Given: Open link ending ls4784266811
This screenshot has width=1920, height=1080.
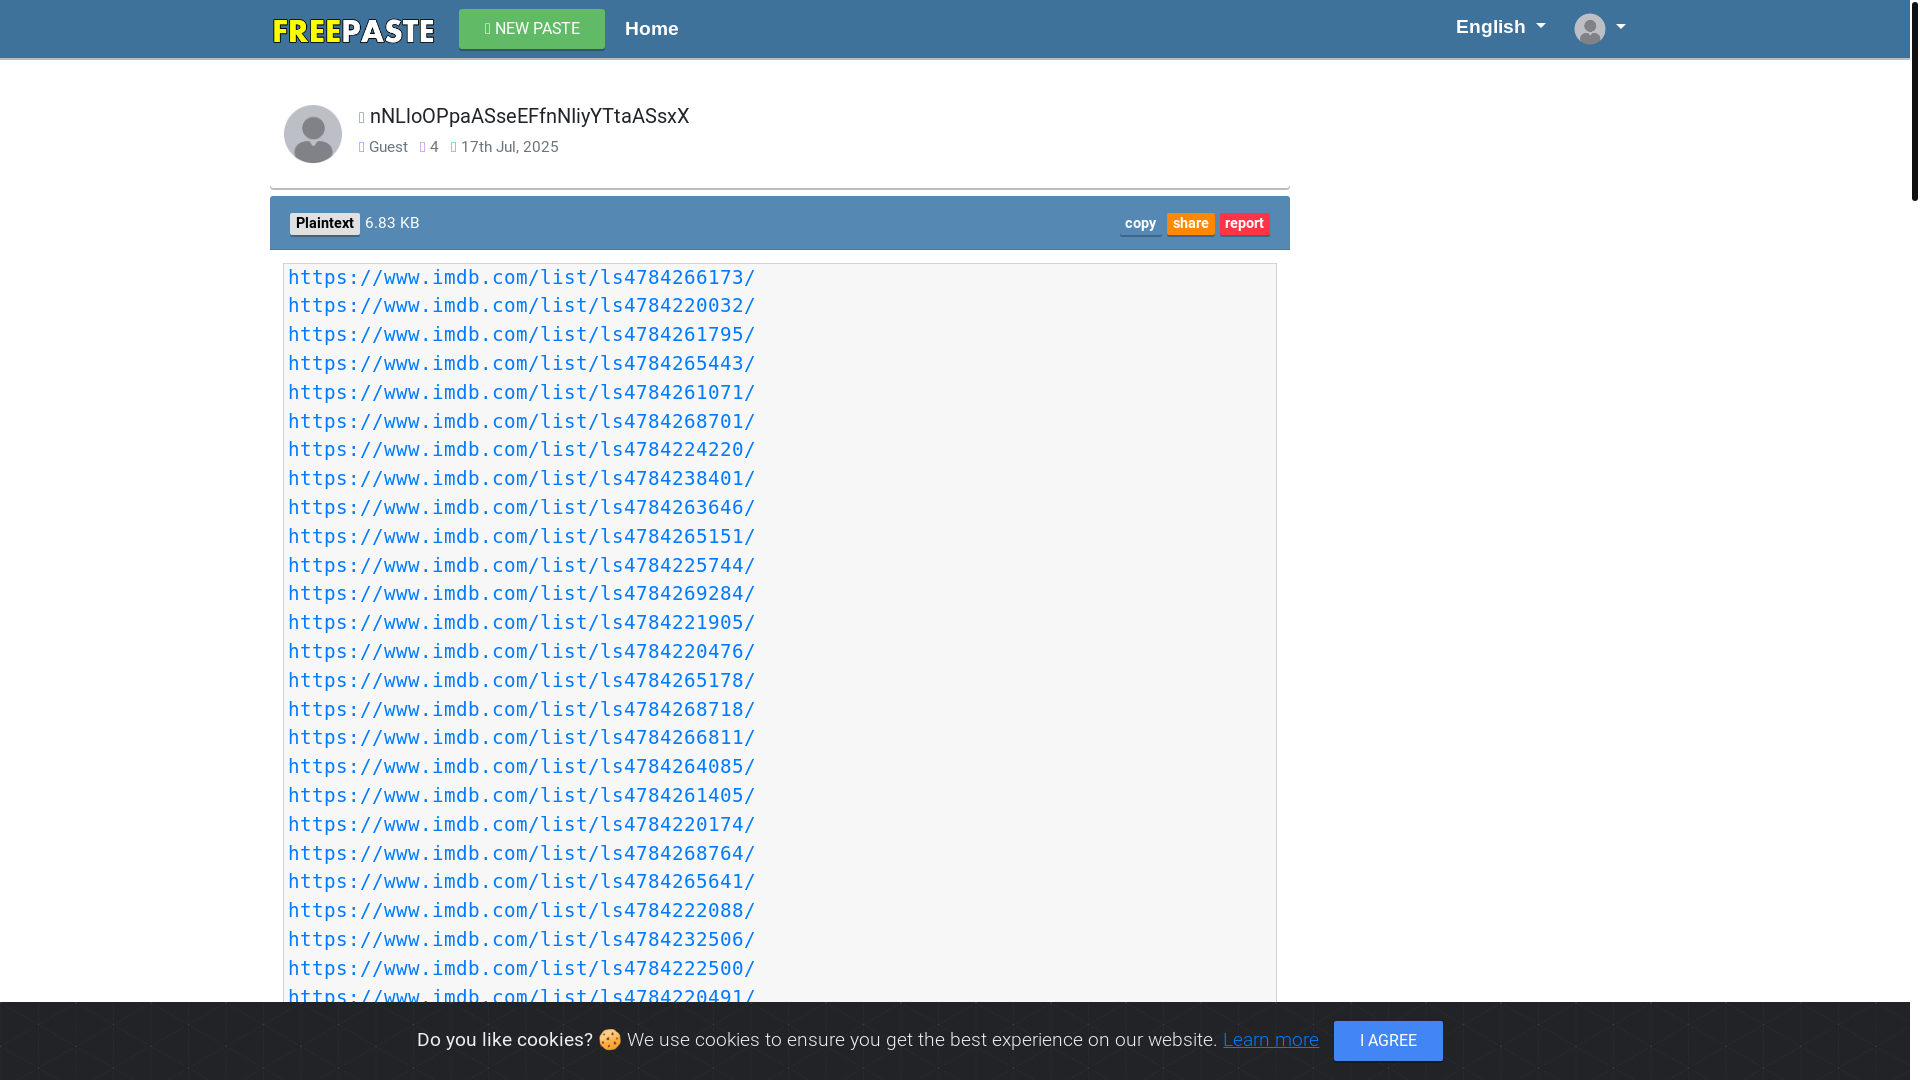Looking at the screenshot, I should click(522, 738).
